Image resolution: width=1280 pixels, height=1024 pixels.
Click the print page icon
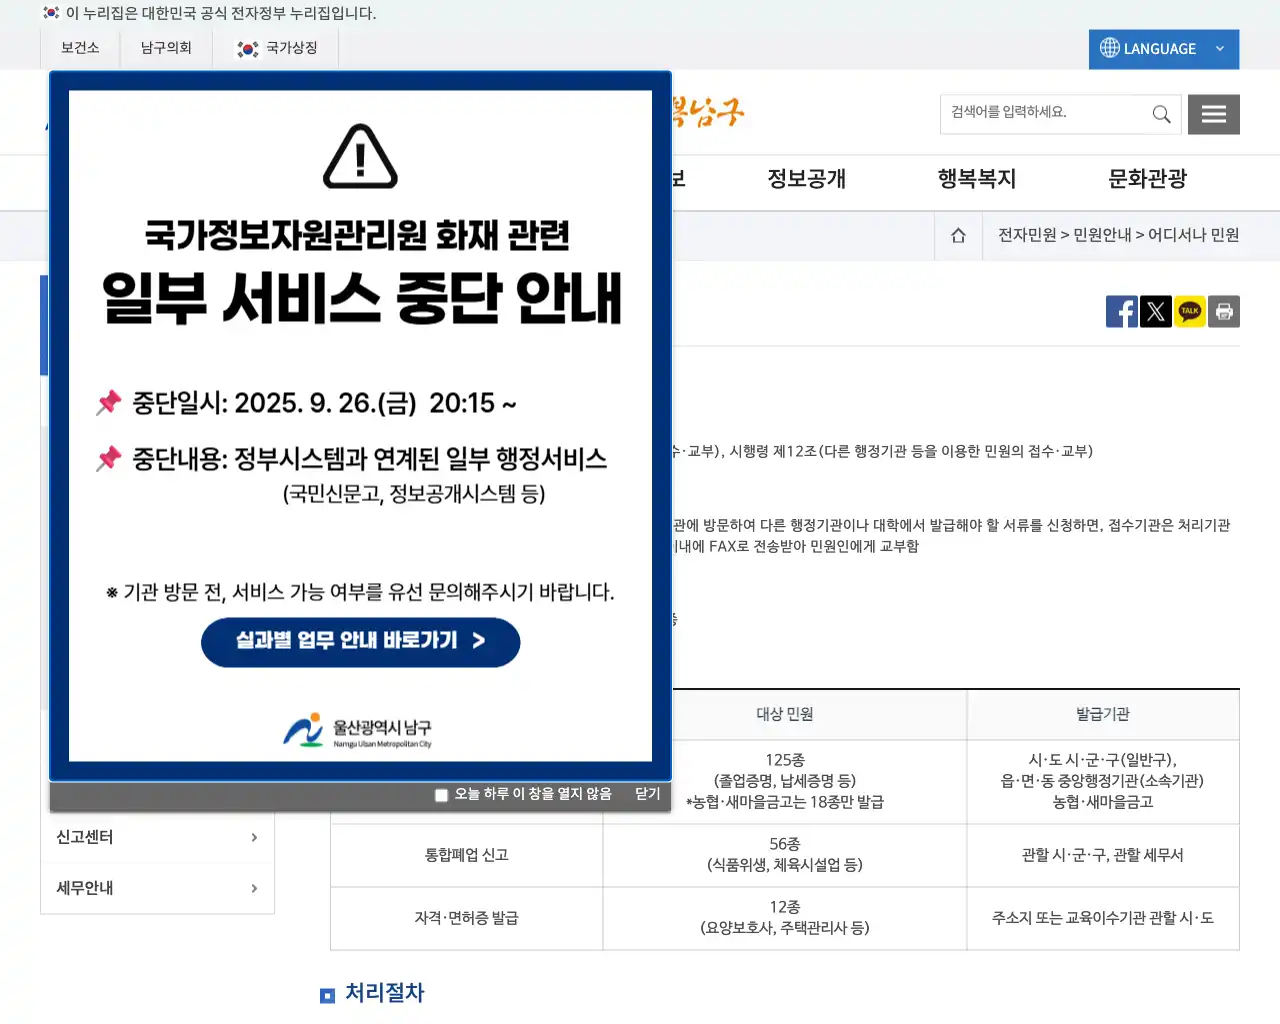(1224, 311)
